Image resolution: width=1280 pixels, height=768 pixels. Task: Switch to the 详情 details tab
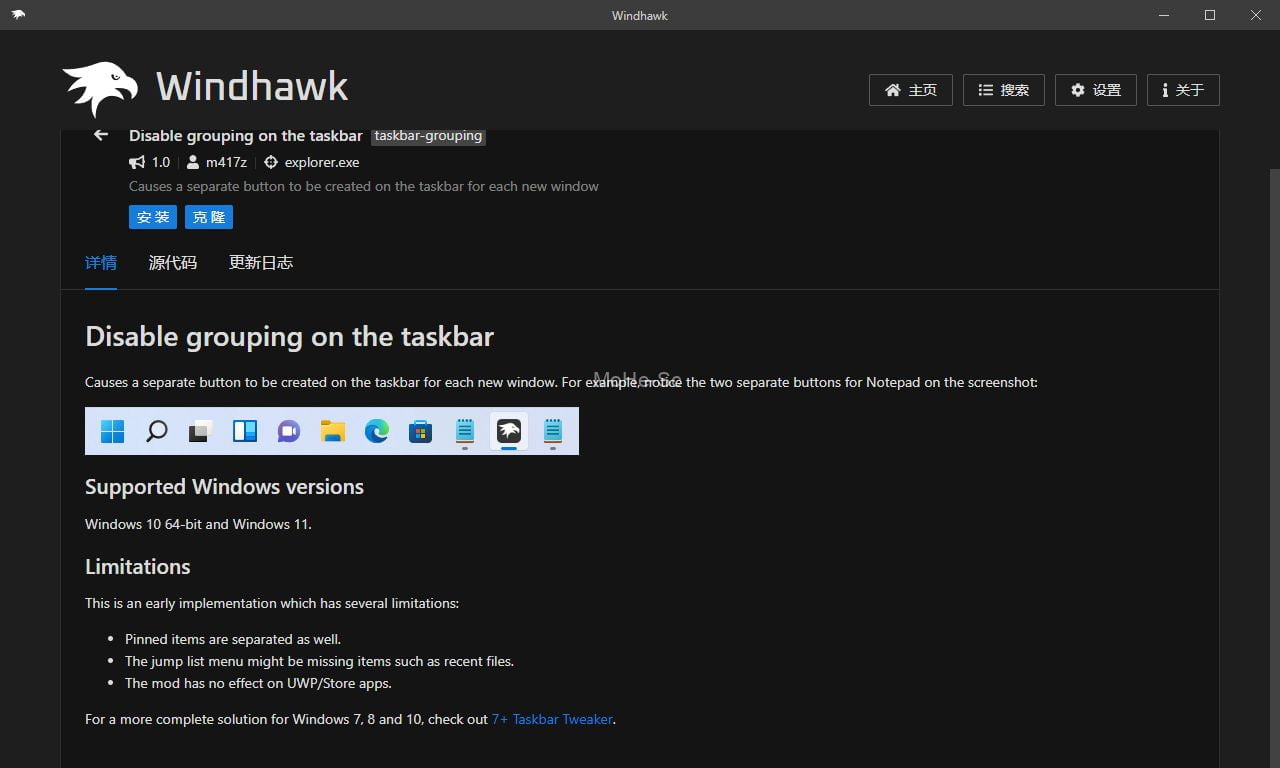pos(101,263)
